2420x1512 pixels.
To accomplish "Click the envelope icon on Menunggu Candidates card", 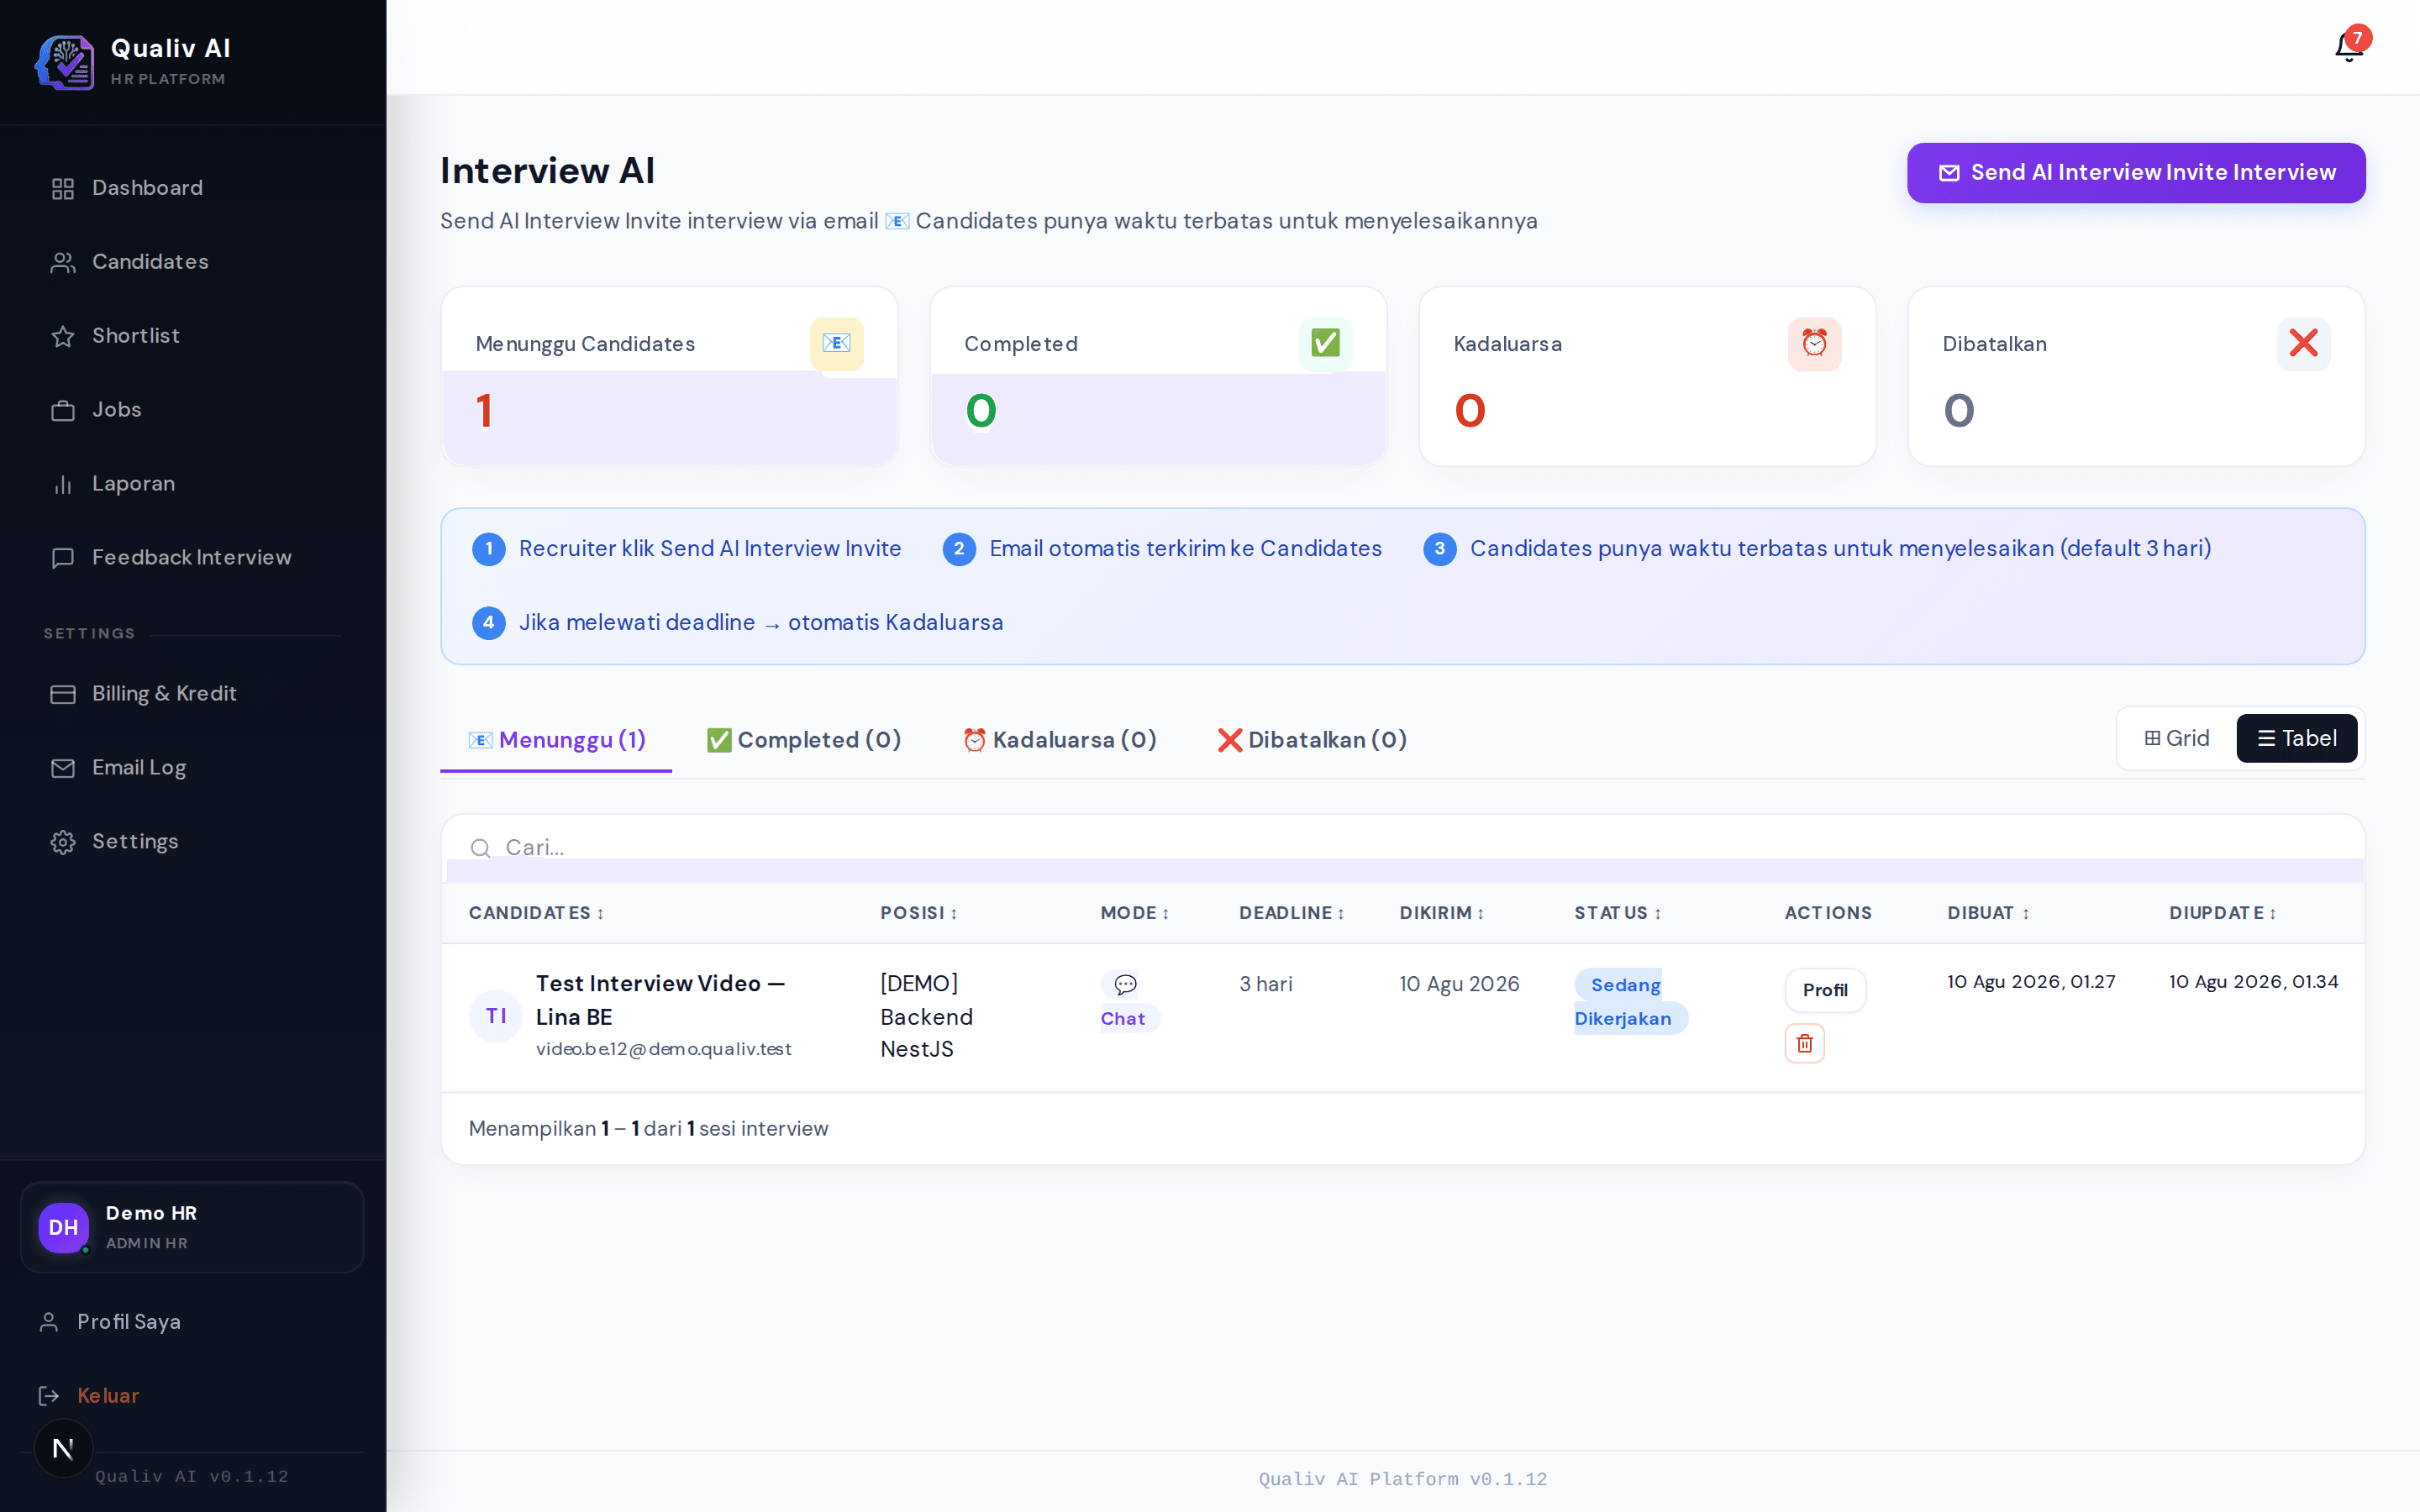I will 836,344.
